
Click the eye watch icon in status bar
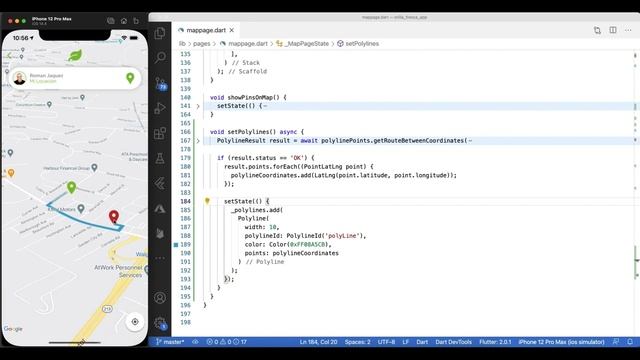(x=196, y=342)
